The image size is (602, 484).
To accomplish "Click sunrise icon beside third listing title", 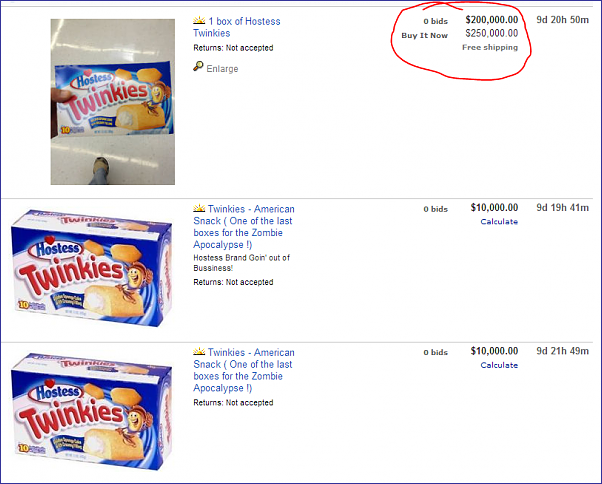I will tap(199, 351).
